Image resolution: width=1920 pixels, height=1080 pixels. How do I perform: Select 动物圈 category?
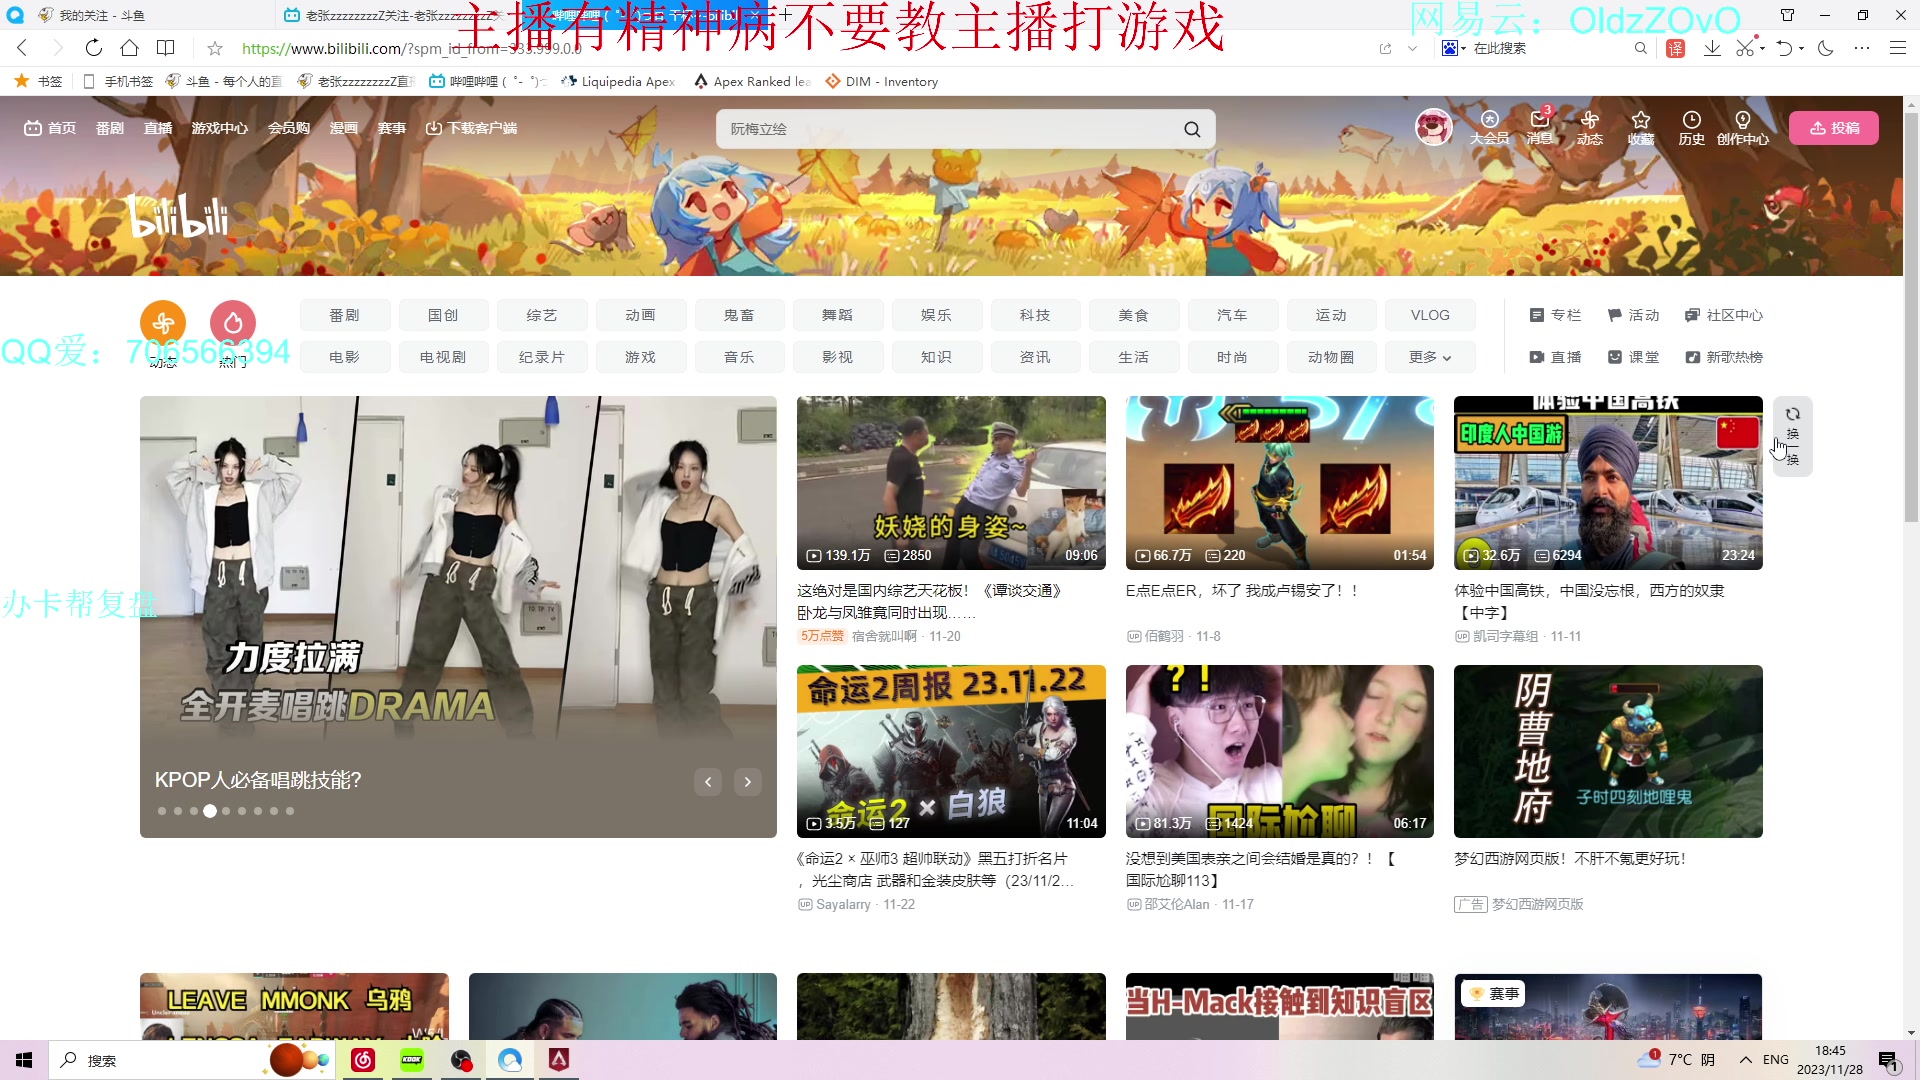(x=1331, y=357)
